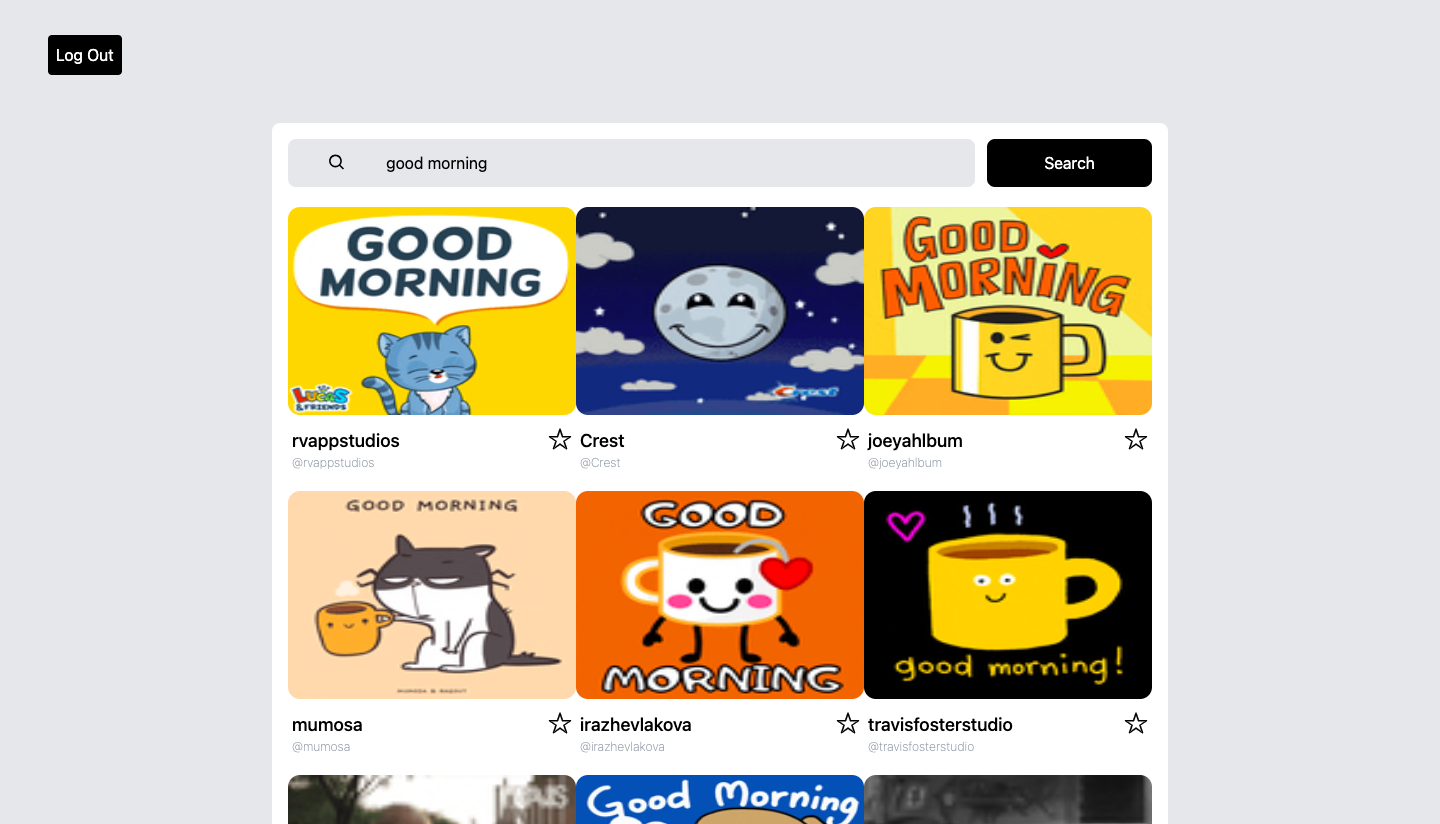This screenshot has width=1440, height=824.
Task: Open the @joeyahlbum profile link
Action: pos(905,462)
